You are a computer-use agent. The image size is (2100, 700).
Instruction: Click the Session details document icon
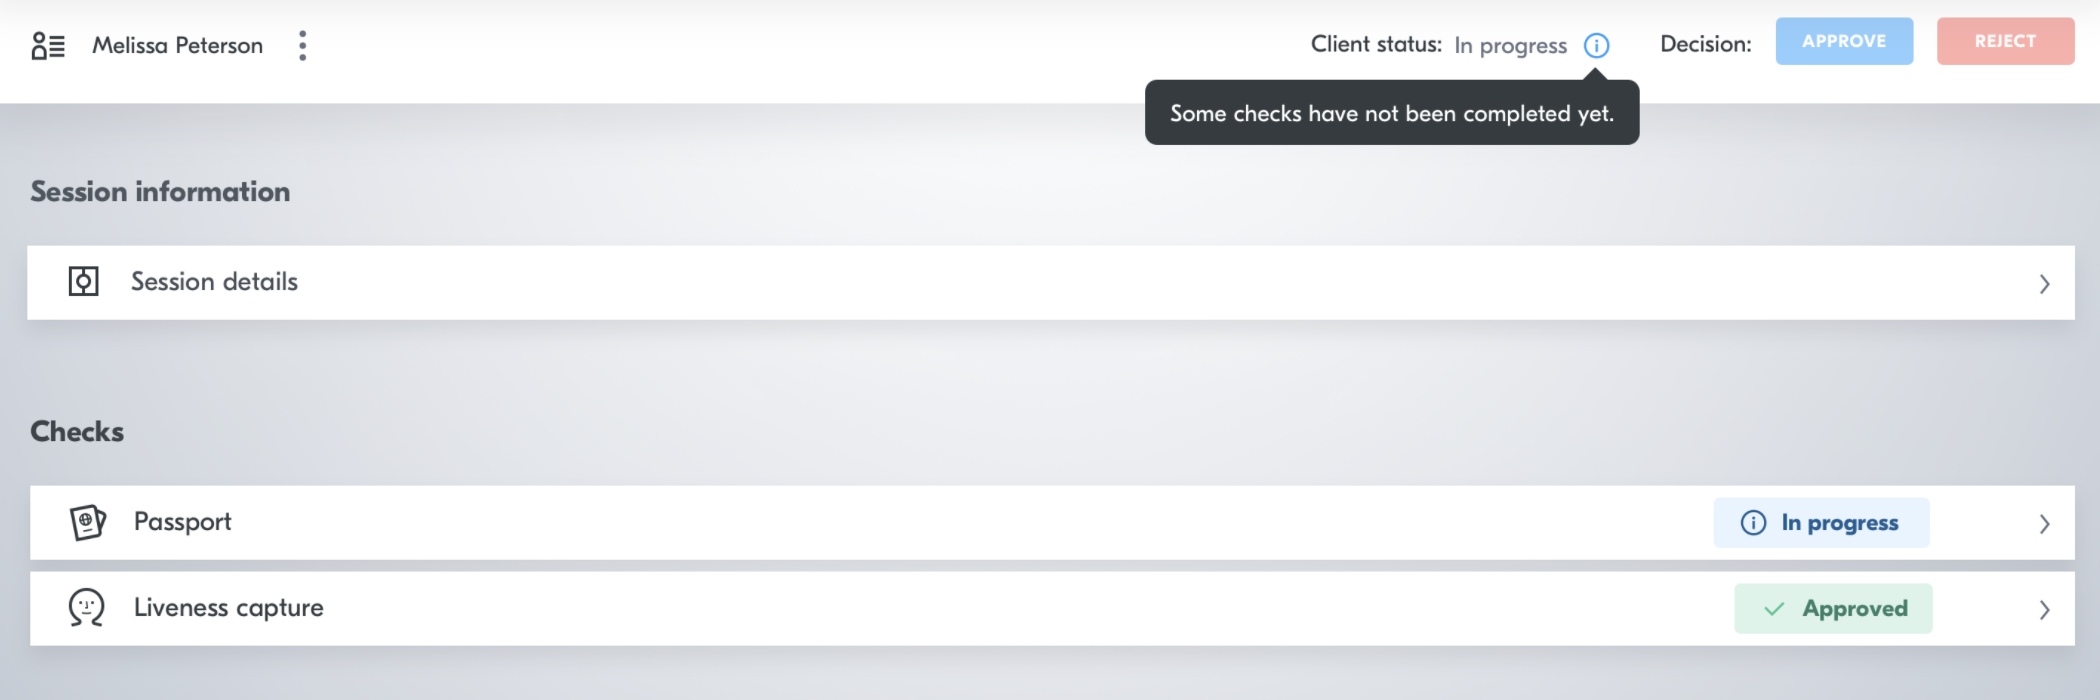click(x=83, y=282)
